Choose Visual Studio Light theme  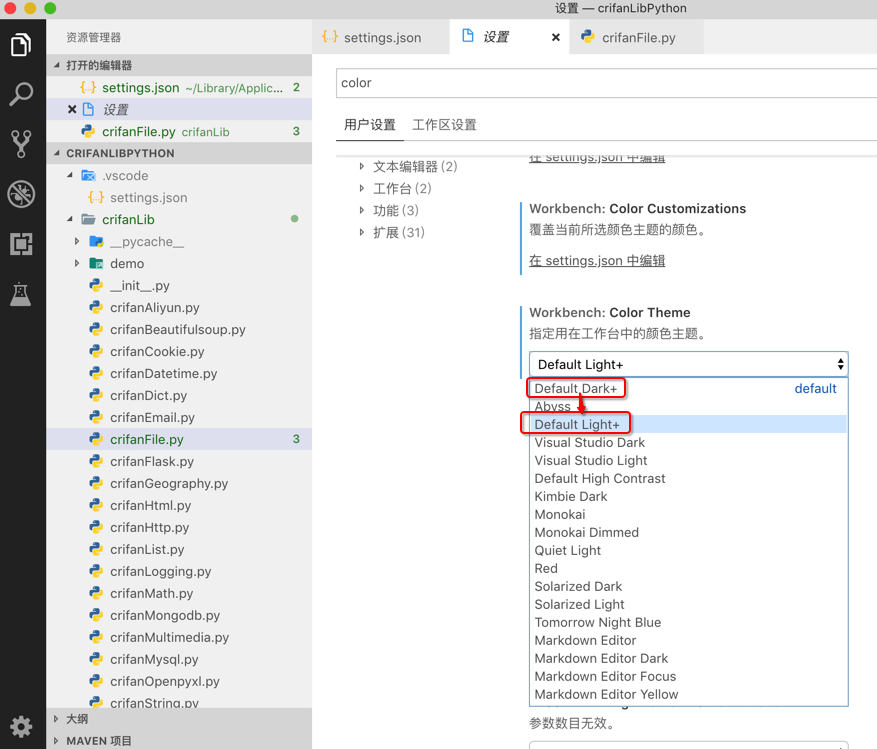pyautogui.click(x=689, y=460)
